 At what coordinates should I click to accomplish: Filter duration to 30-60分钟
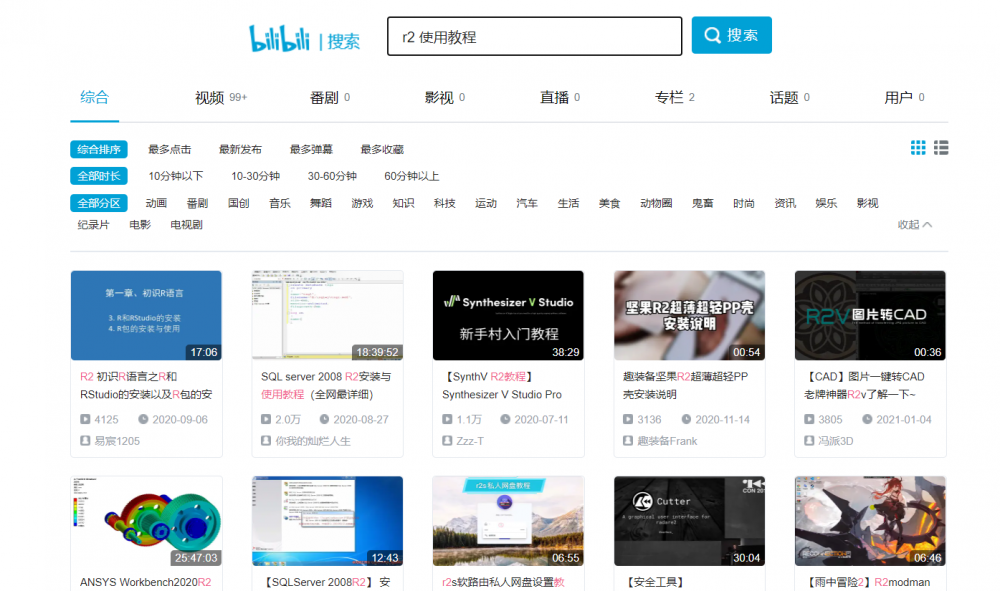point(332,176)
